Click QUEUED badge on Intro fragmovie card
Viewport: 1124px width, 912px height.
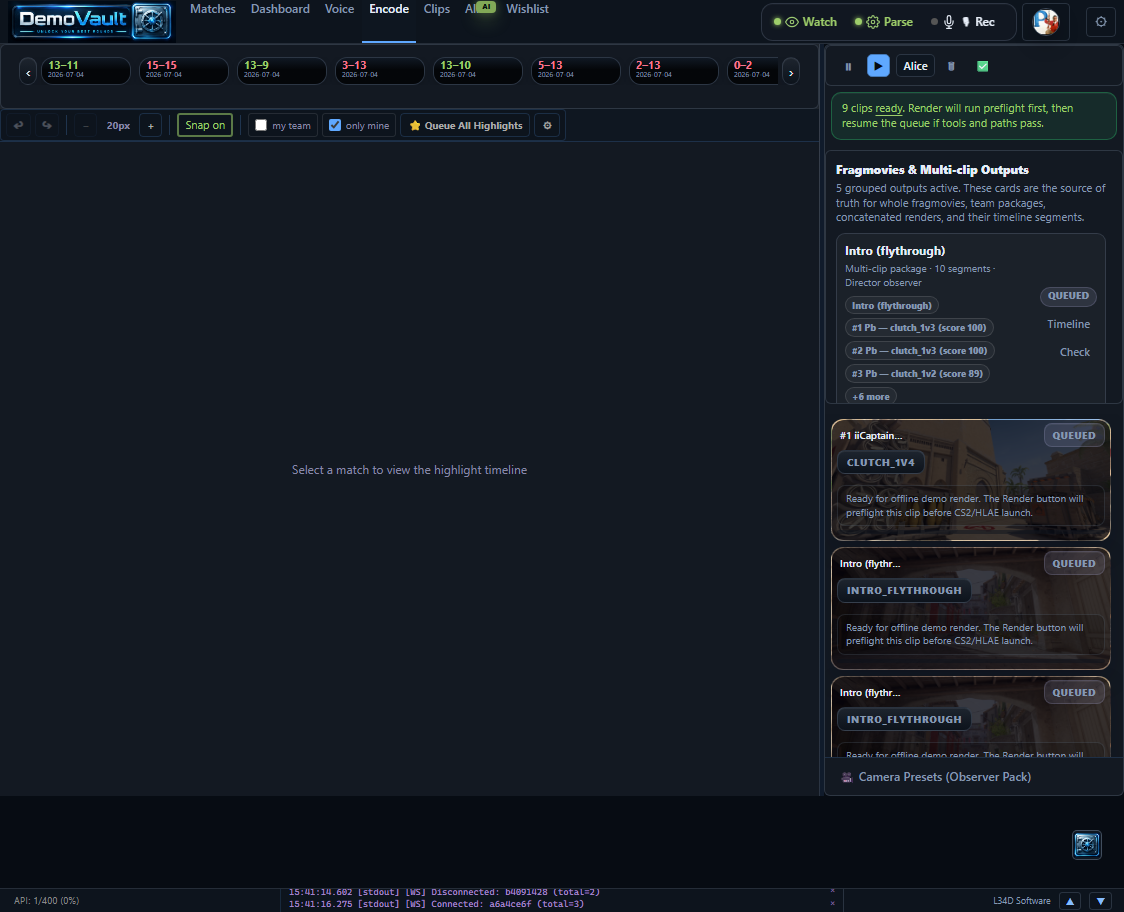click(x=1068, y=295)
